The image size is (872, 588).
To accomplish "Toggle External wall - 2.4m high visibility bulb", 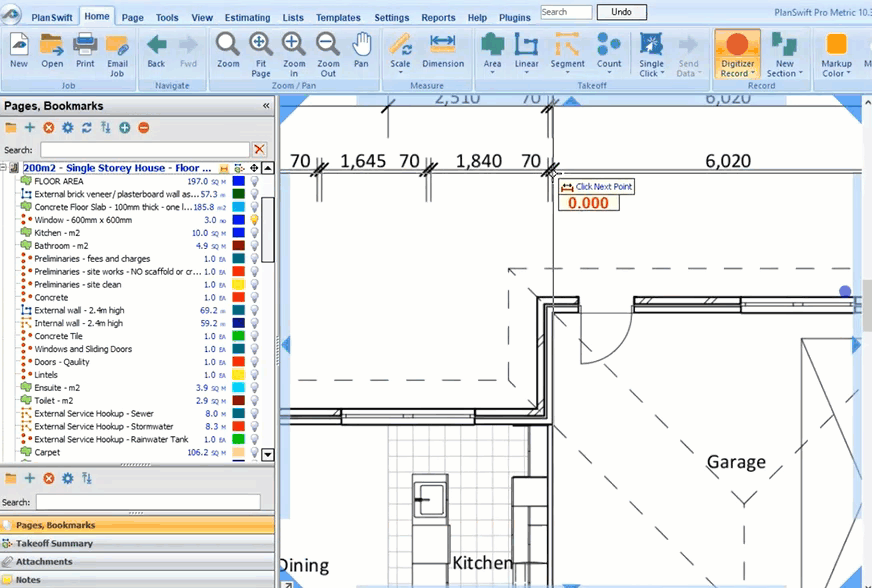I will point(254,310).
